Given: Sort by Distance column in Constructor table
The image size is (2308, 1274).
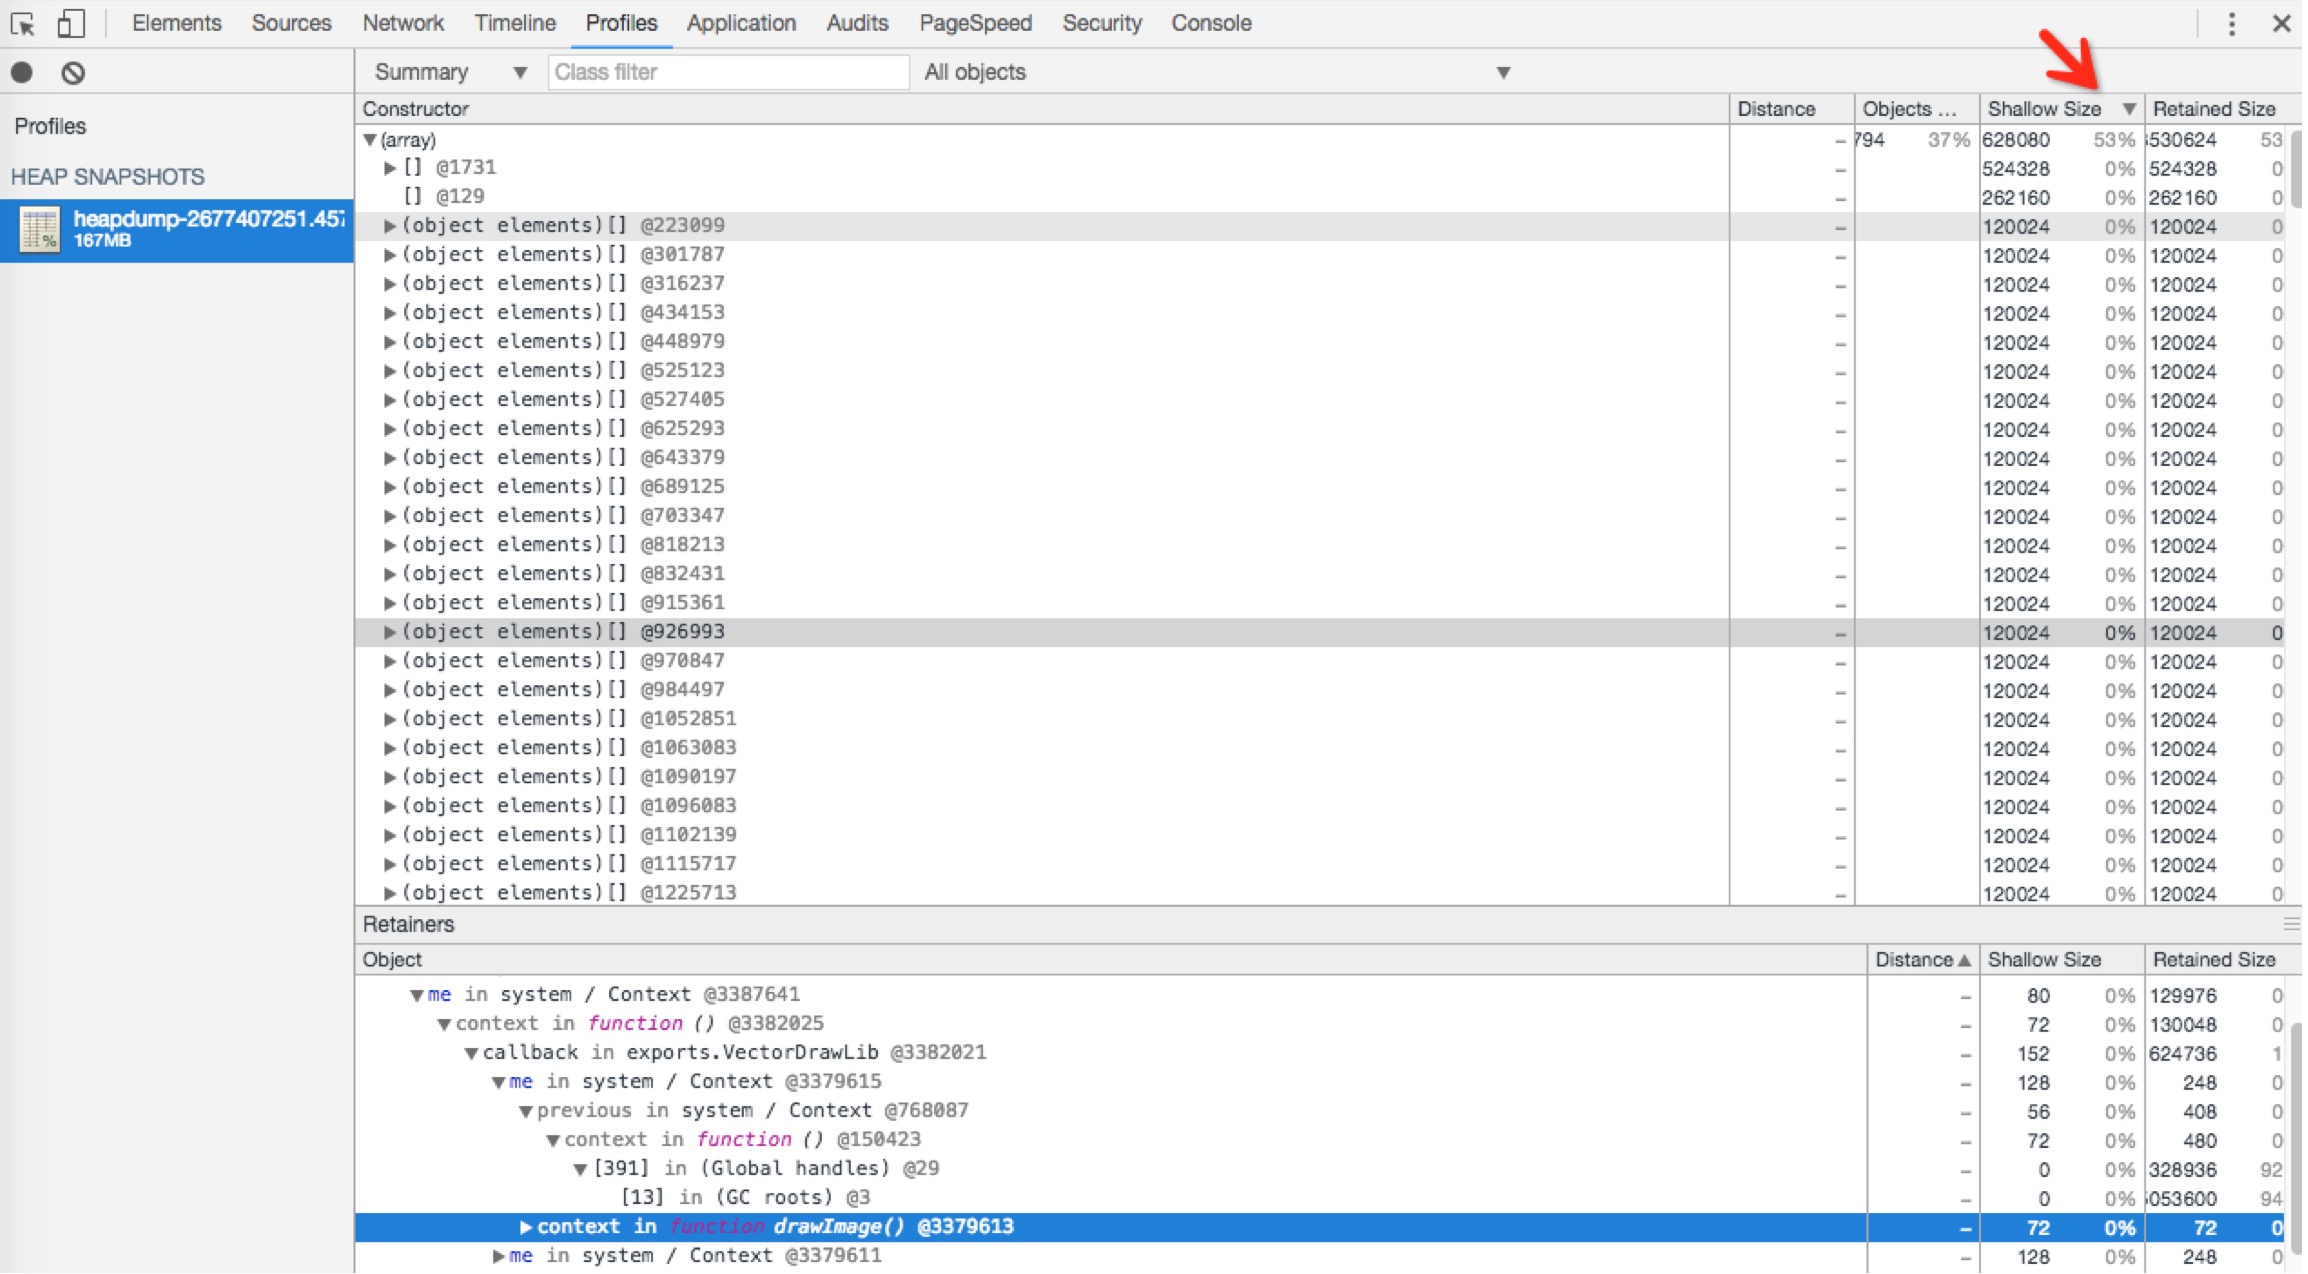Looking at the screenshot, I should coord(1791,109).
